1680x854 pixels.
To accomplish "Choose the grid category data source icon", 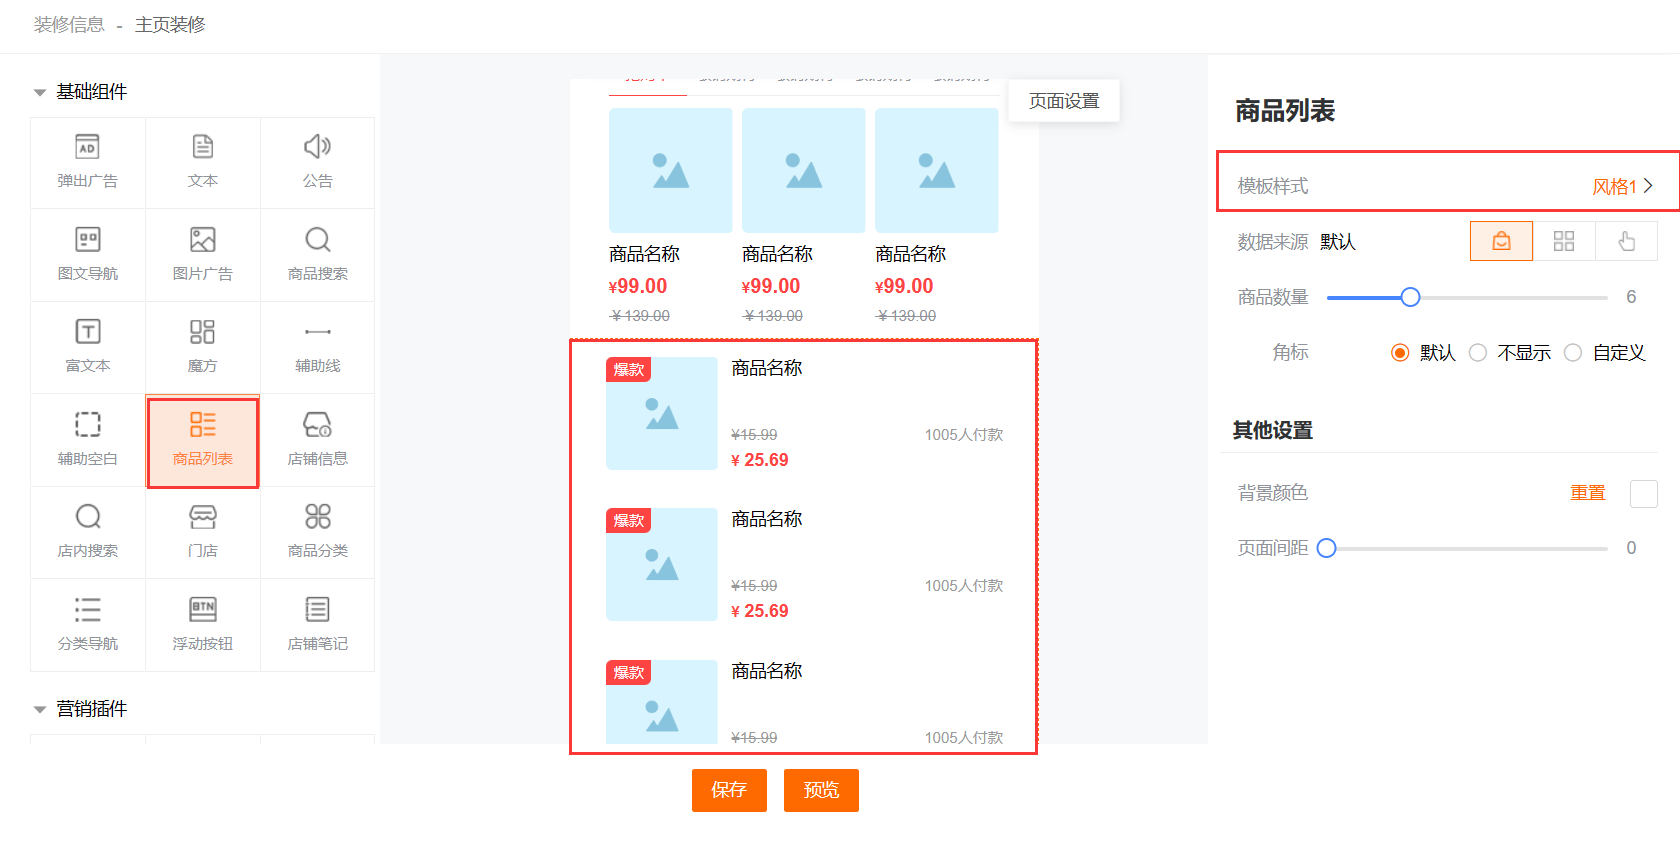I will tap(1564, 241).
